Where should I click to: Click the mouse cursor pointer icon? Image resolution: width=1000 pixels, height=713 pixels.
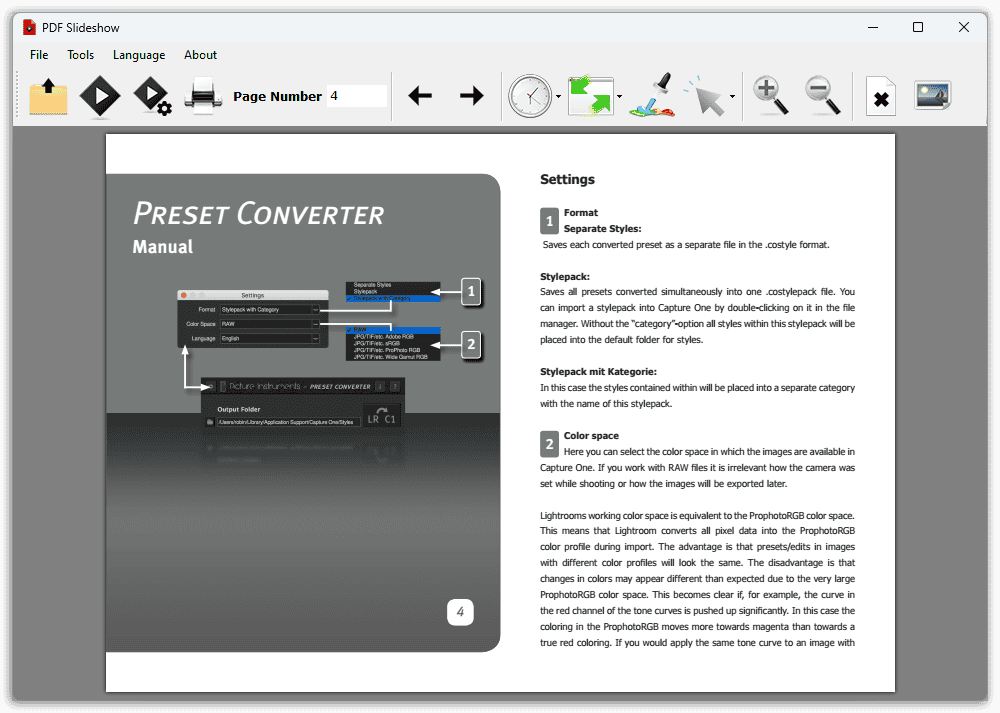[705, 97]
